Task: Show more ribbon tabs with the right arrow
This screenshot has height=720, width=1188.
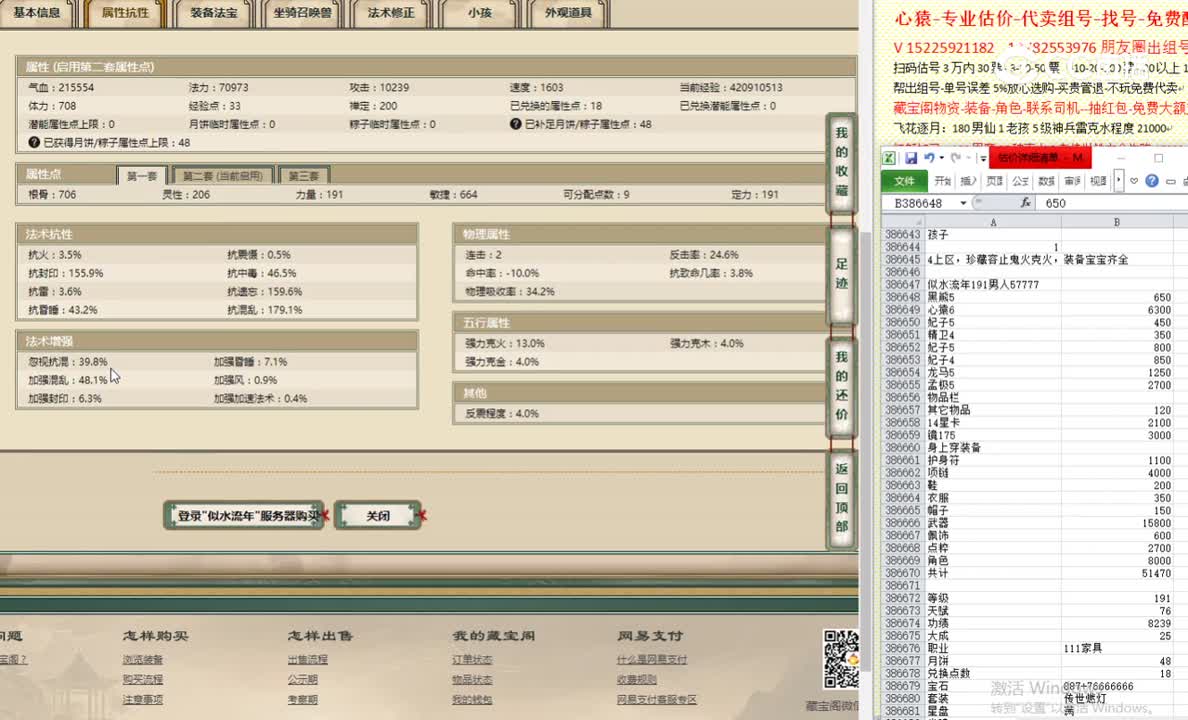Action: click(x=1118, y=181)
